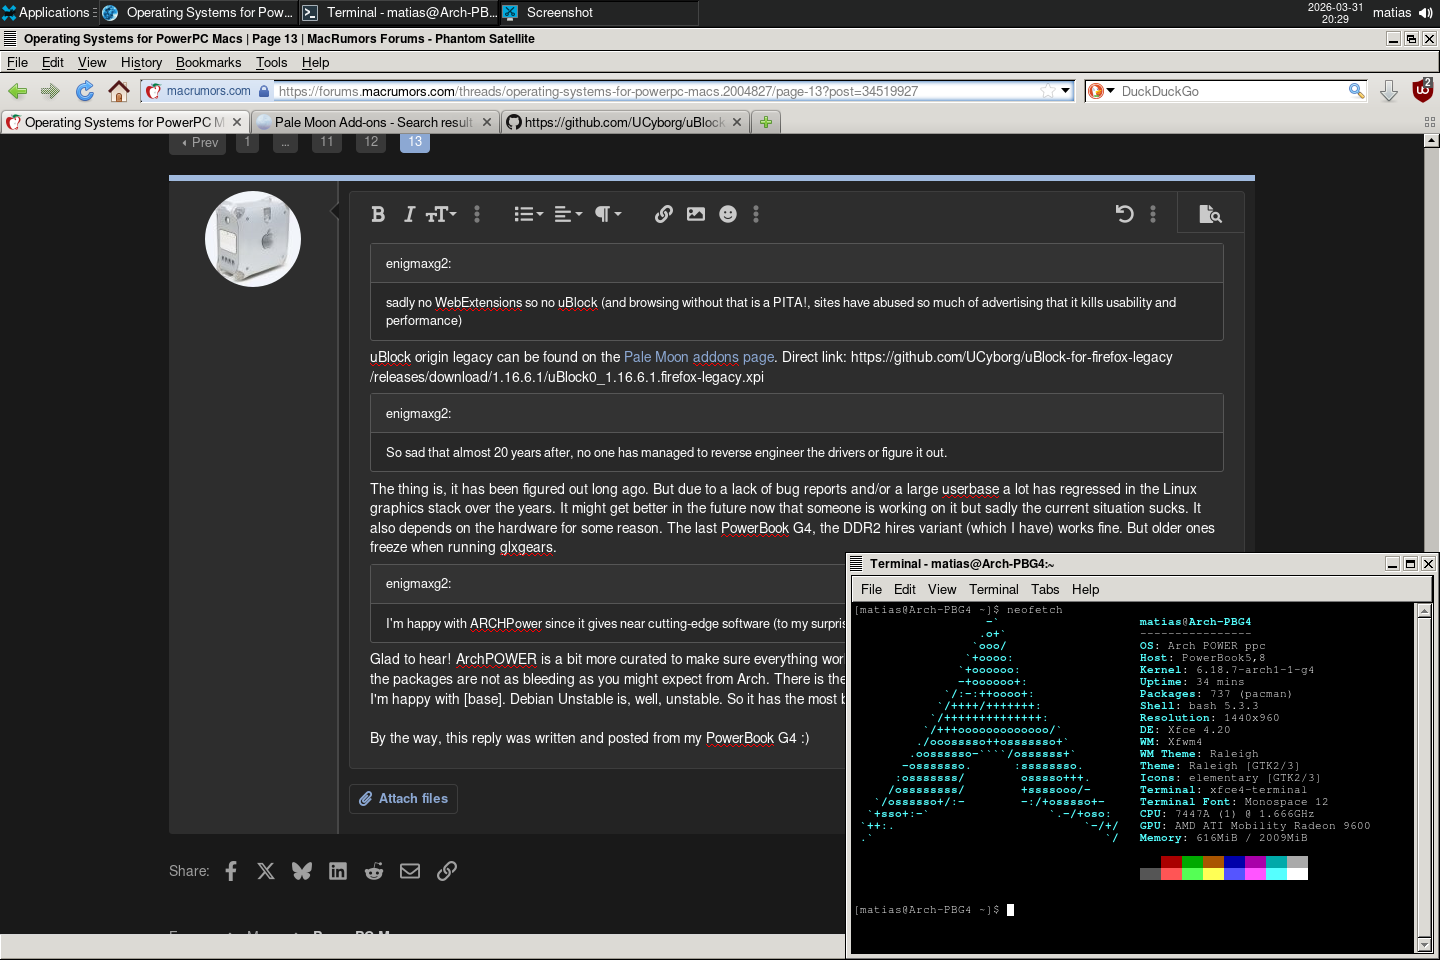Open the browser Bookmarks menu
Viewport: 1440px width, 960px height.
[208, 62]
